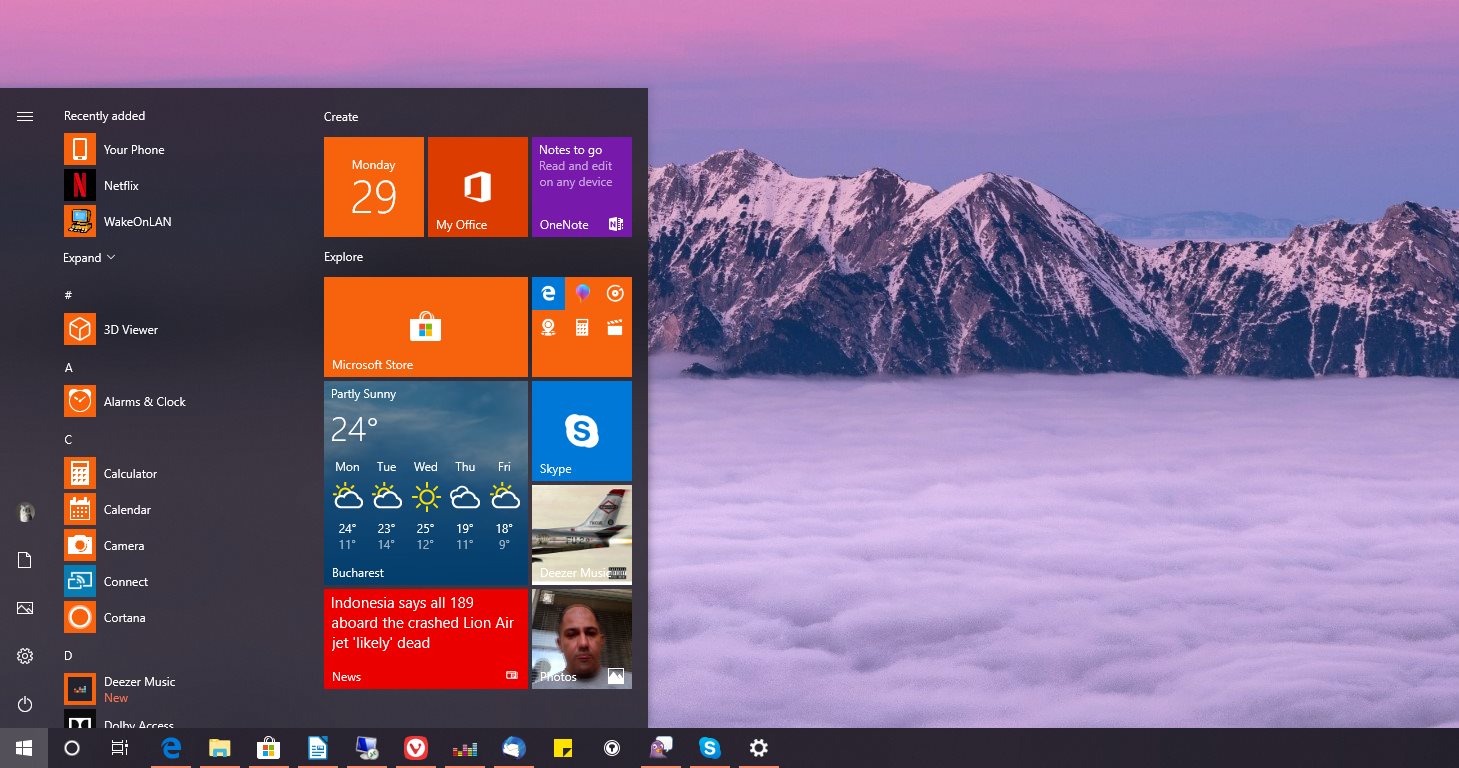1459x768 pixels.
Task: Open 3D Viewer app entry
Action: coord(178,330)
